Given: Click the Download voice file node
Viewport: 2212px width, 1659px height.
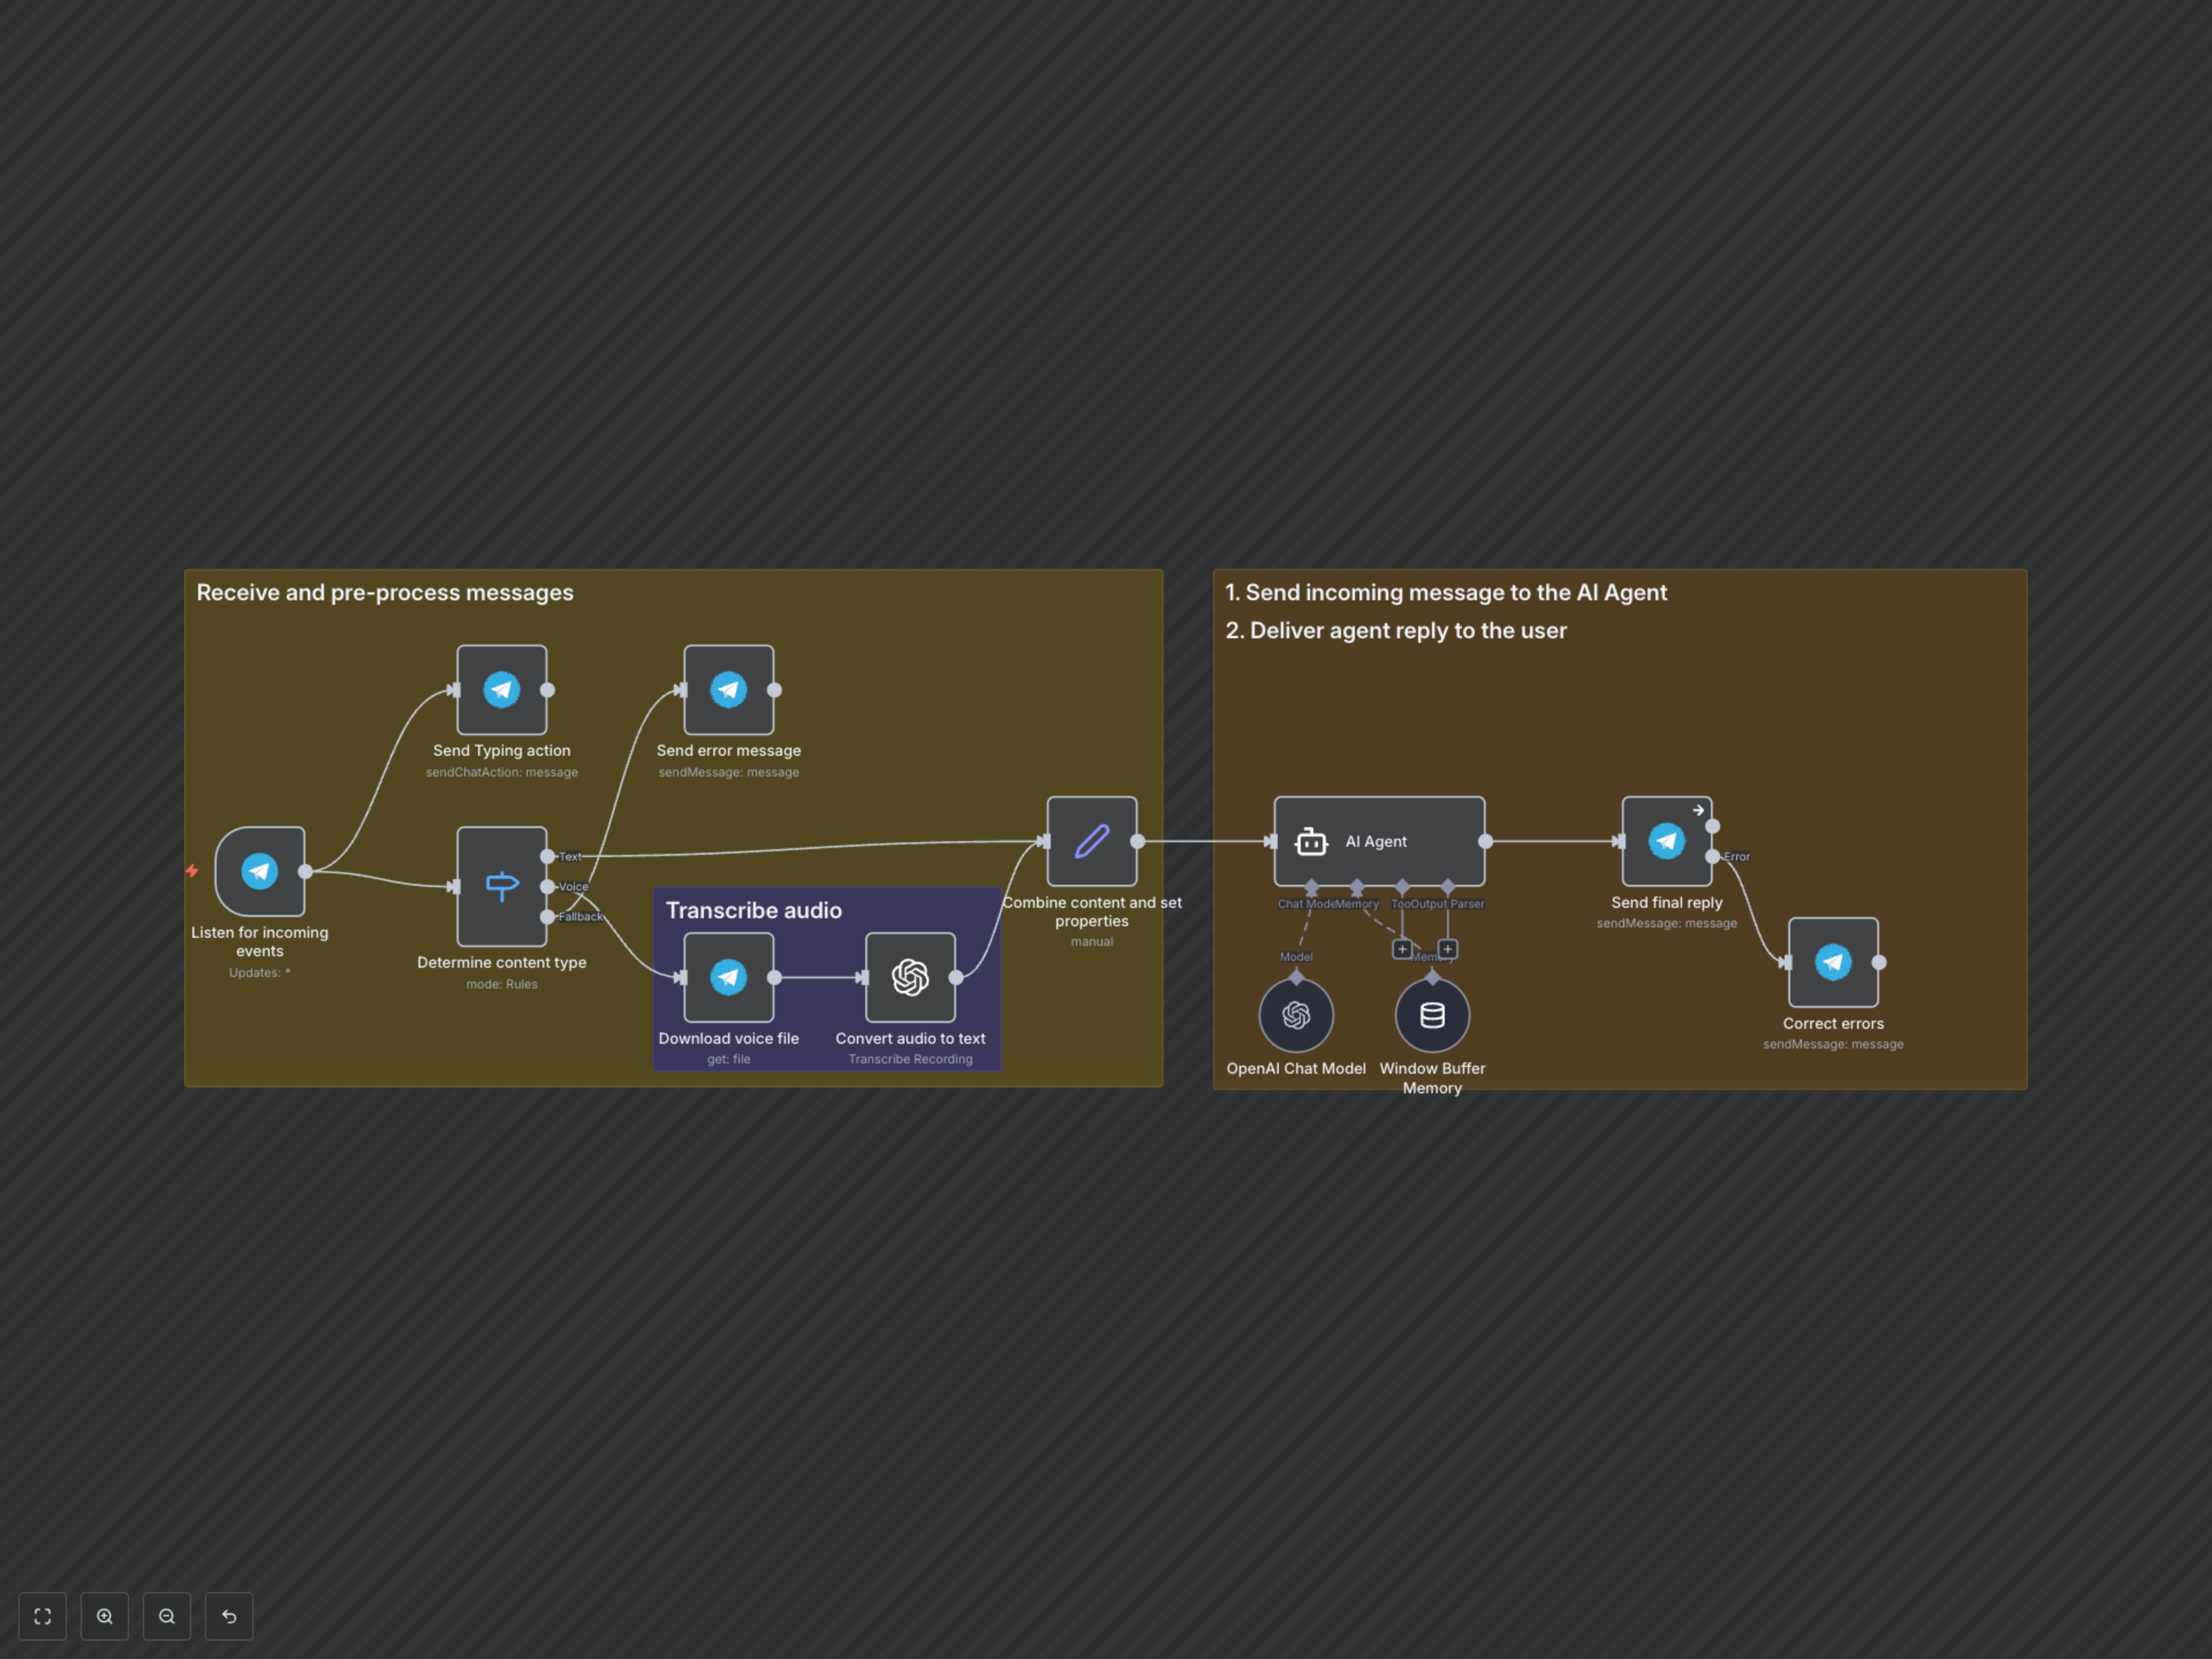Looking at the screenshot, I should [728, 977].
